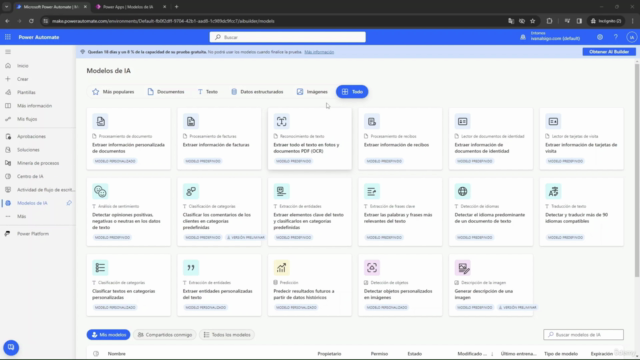Viewport: 640px width, 360px height.
Task: Click the sentiment analysis model icon
Action: [100, 191]
